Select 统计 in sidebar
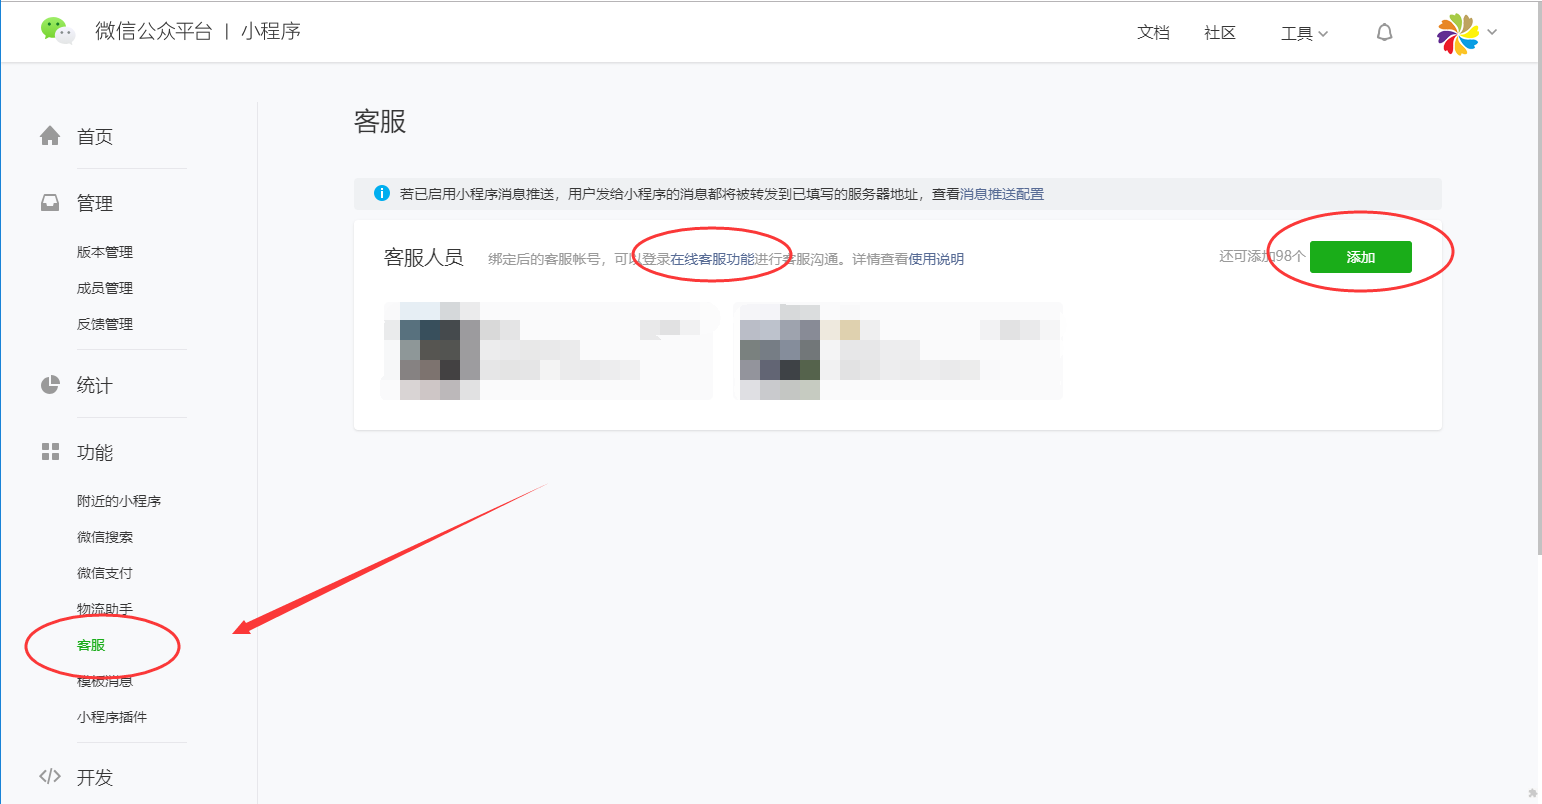Viewport: 1542px width, 804px height. tap(95, 385)
